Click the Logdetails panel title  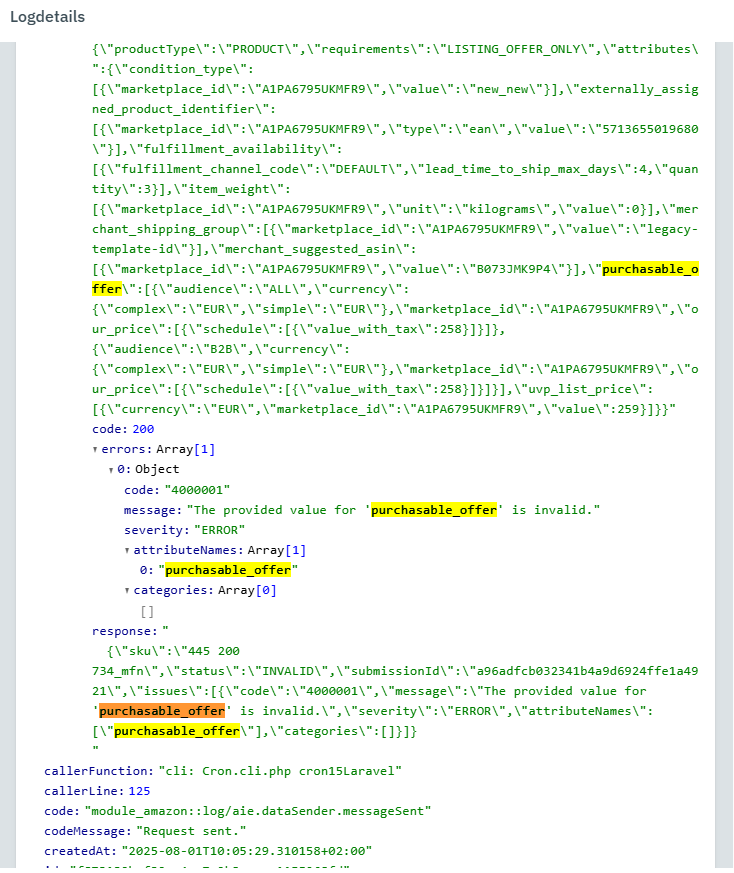[47, 17]
